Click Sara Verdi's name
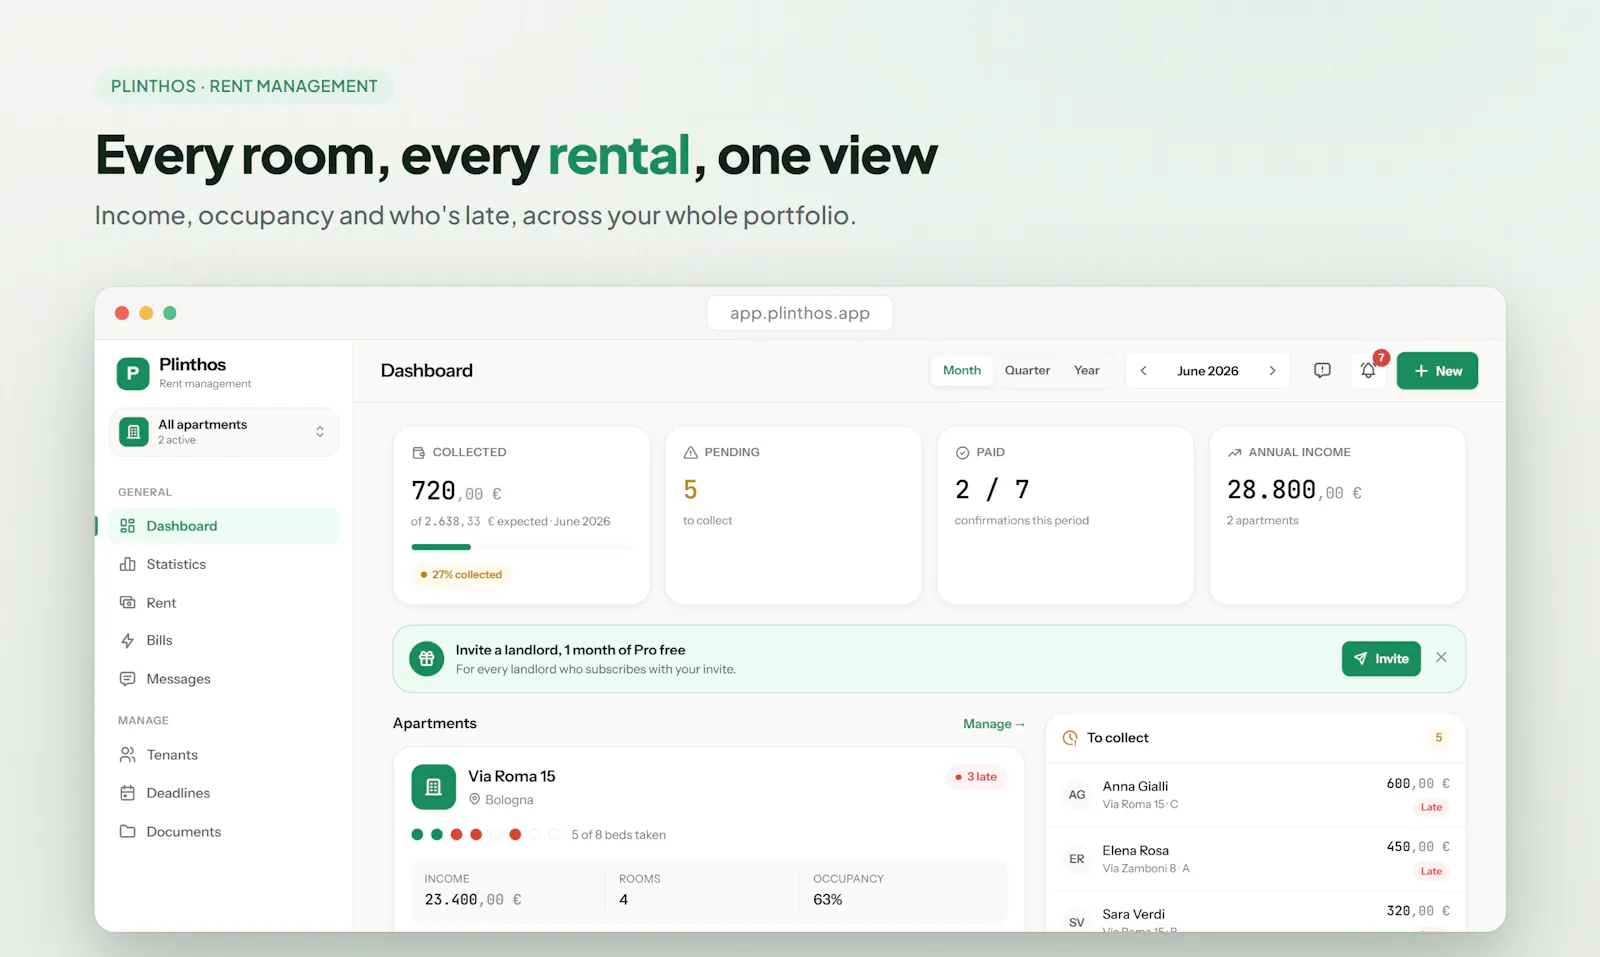The image size is (1600, 957). [1134, 914]
